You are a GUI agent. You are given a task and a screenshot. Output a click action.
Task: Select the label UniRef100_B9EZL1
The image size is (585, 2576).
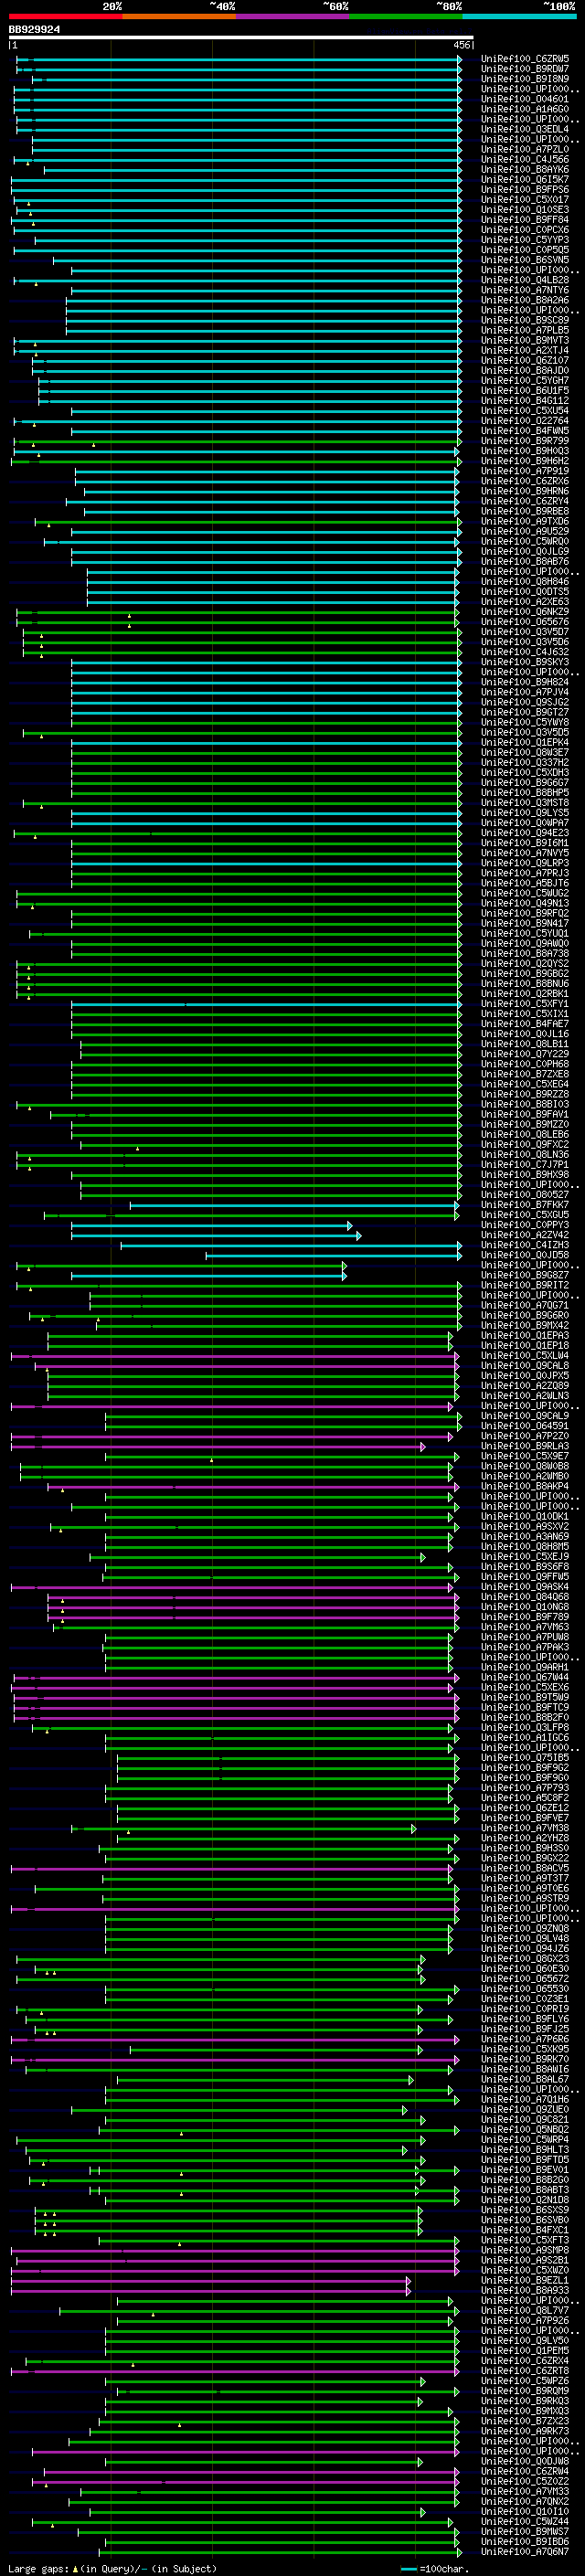point(525,2280)
